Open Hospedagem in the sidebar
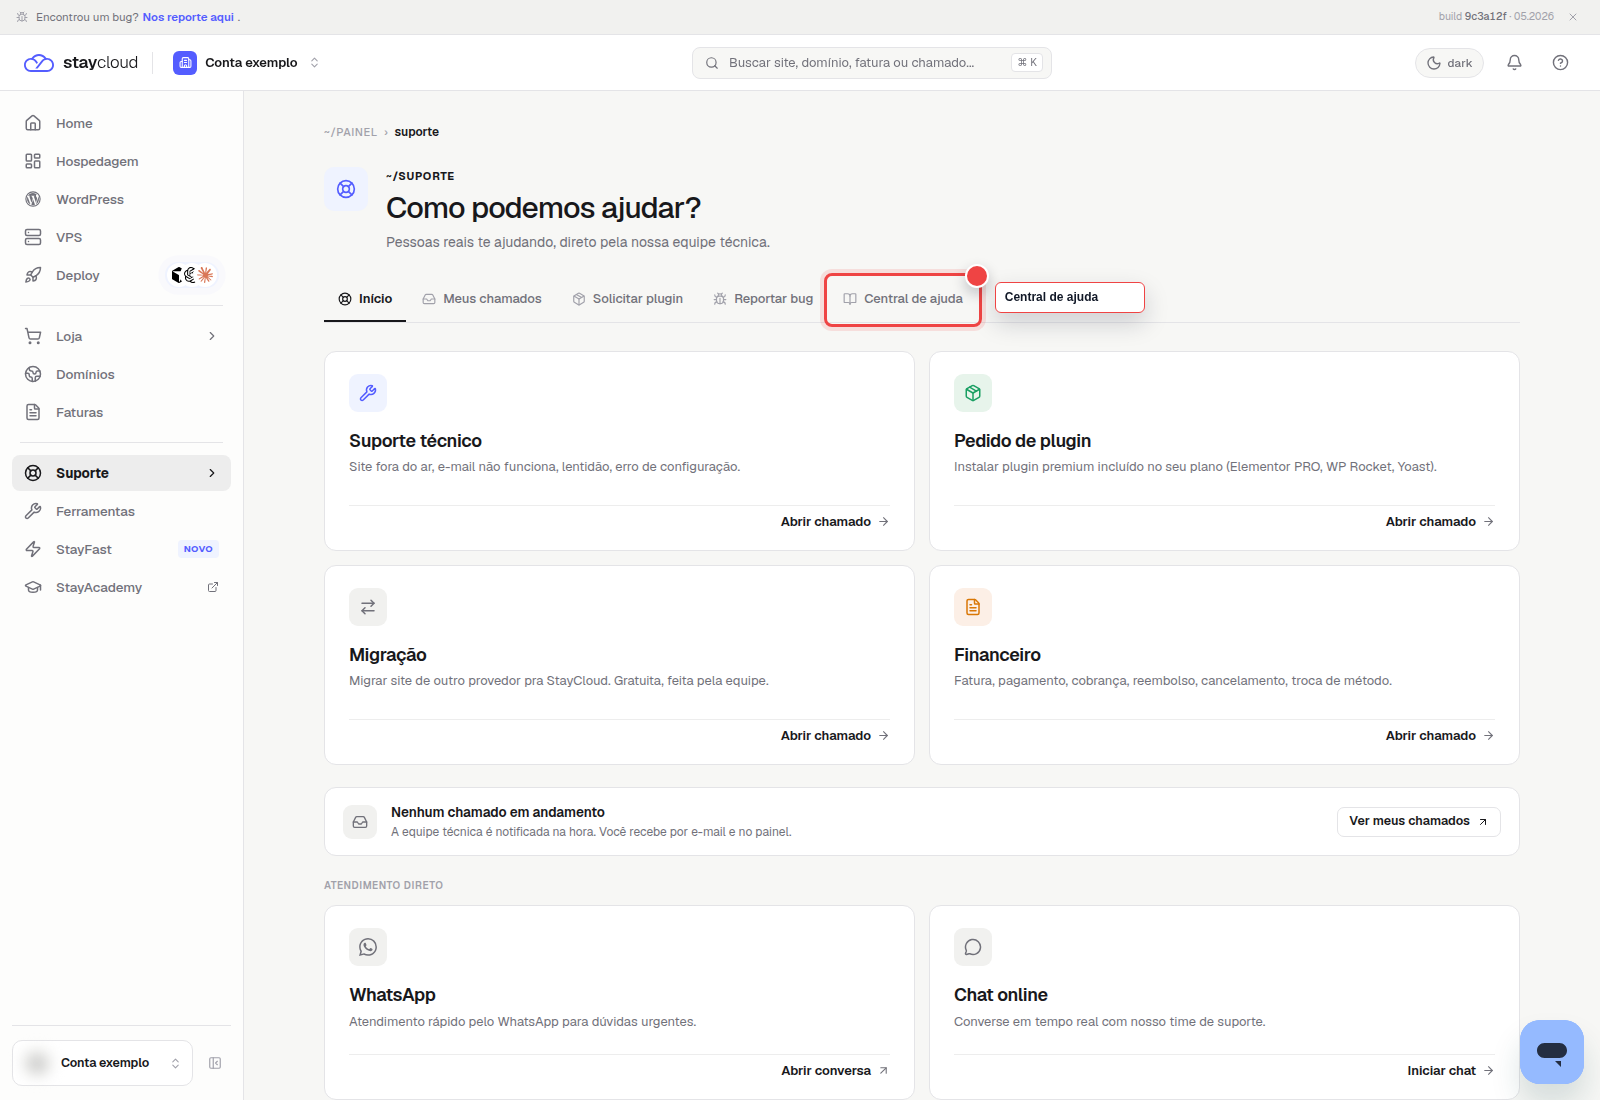Screen dimensions: 1600x1100 coord(121,161)
